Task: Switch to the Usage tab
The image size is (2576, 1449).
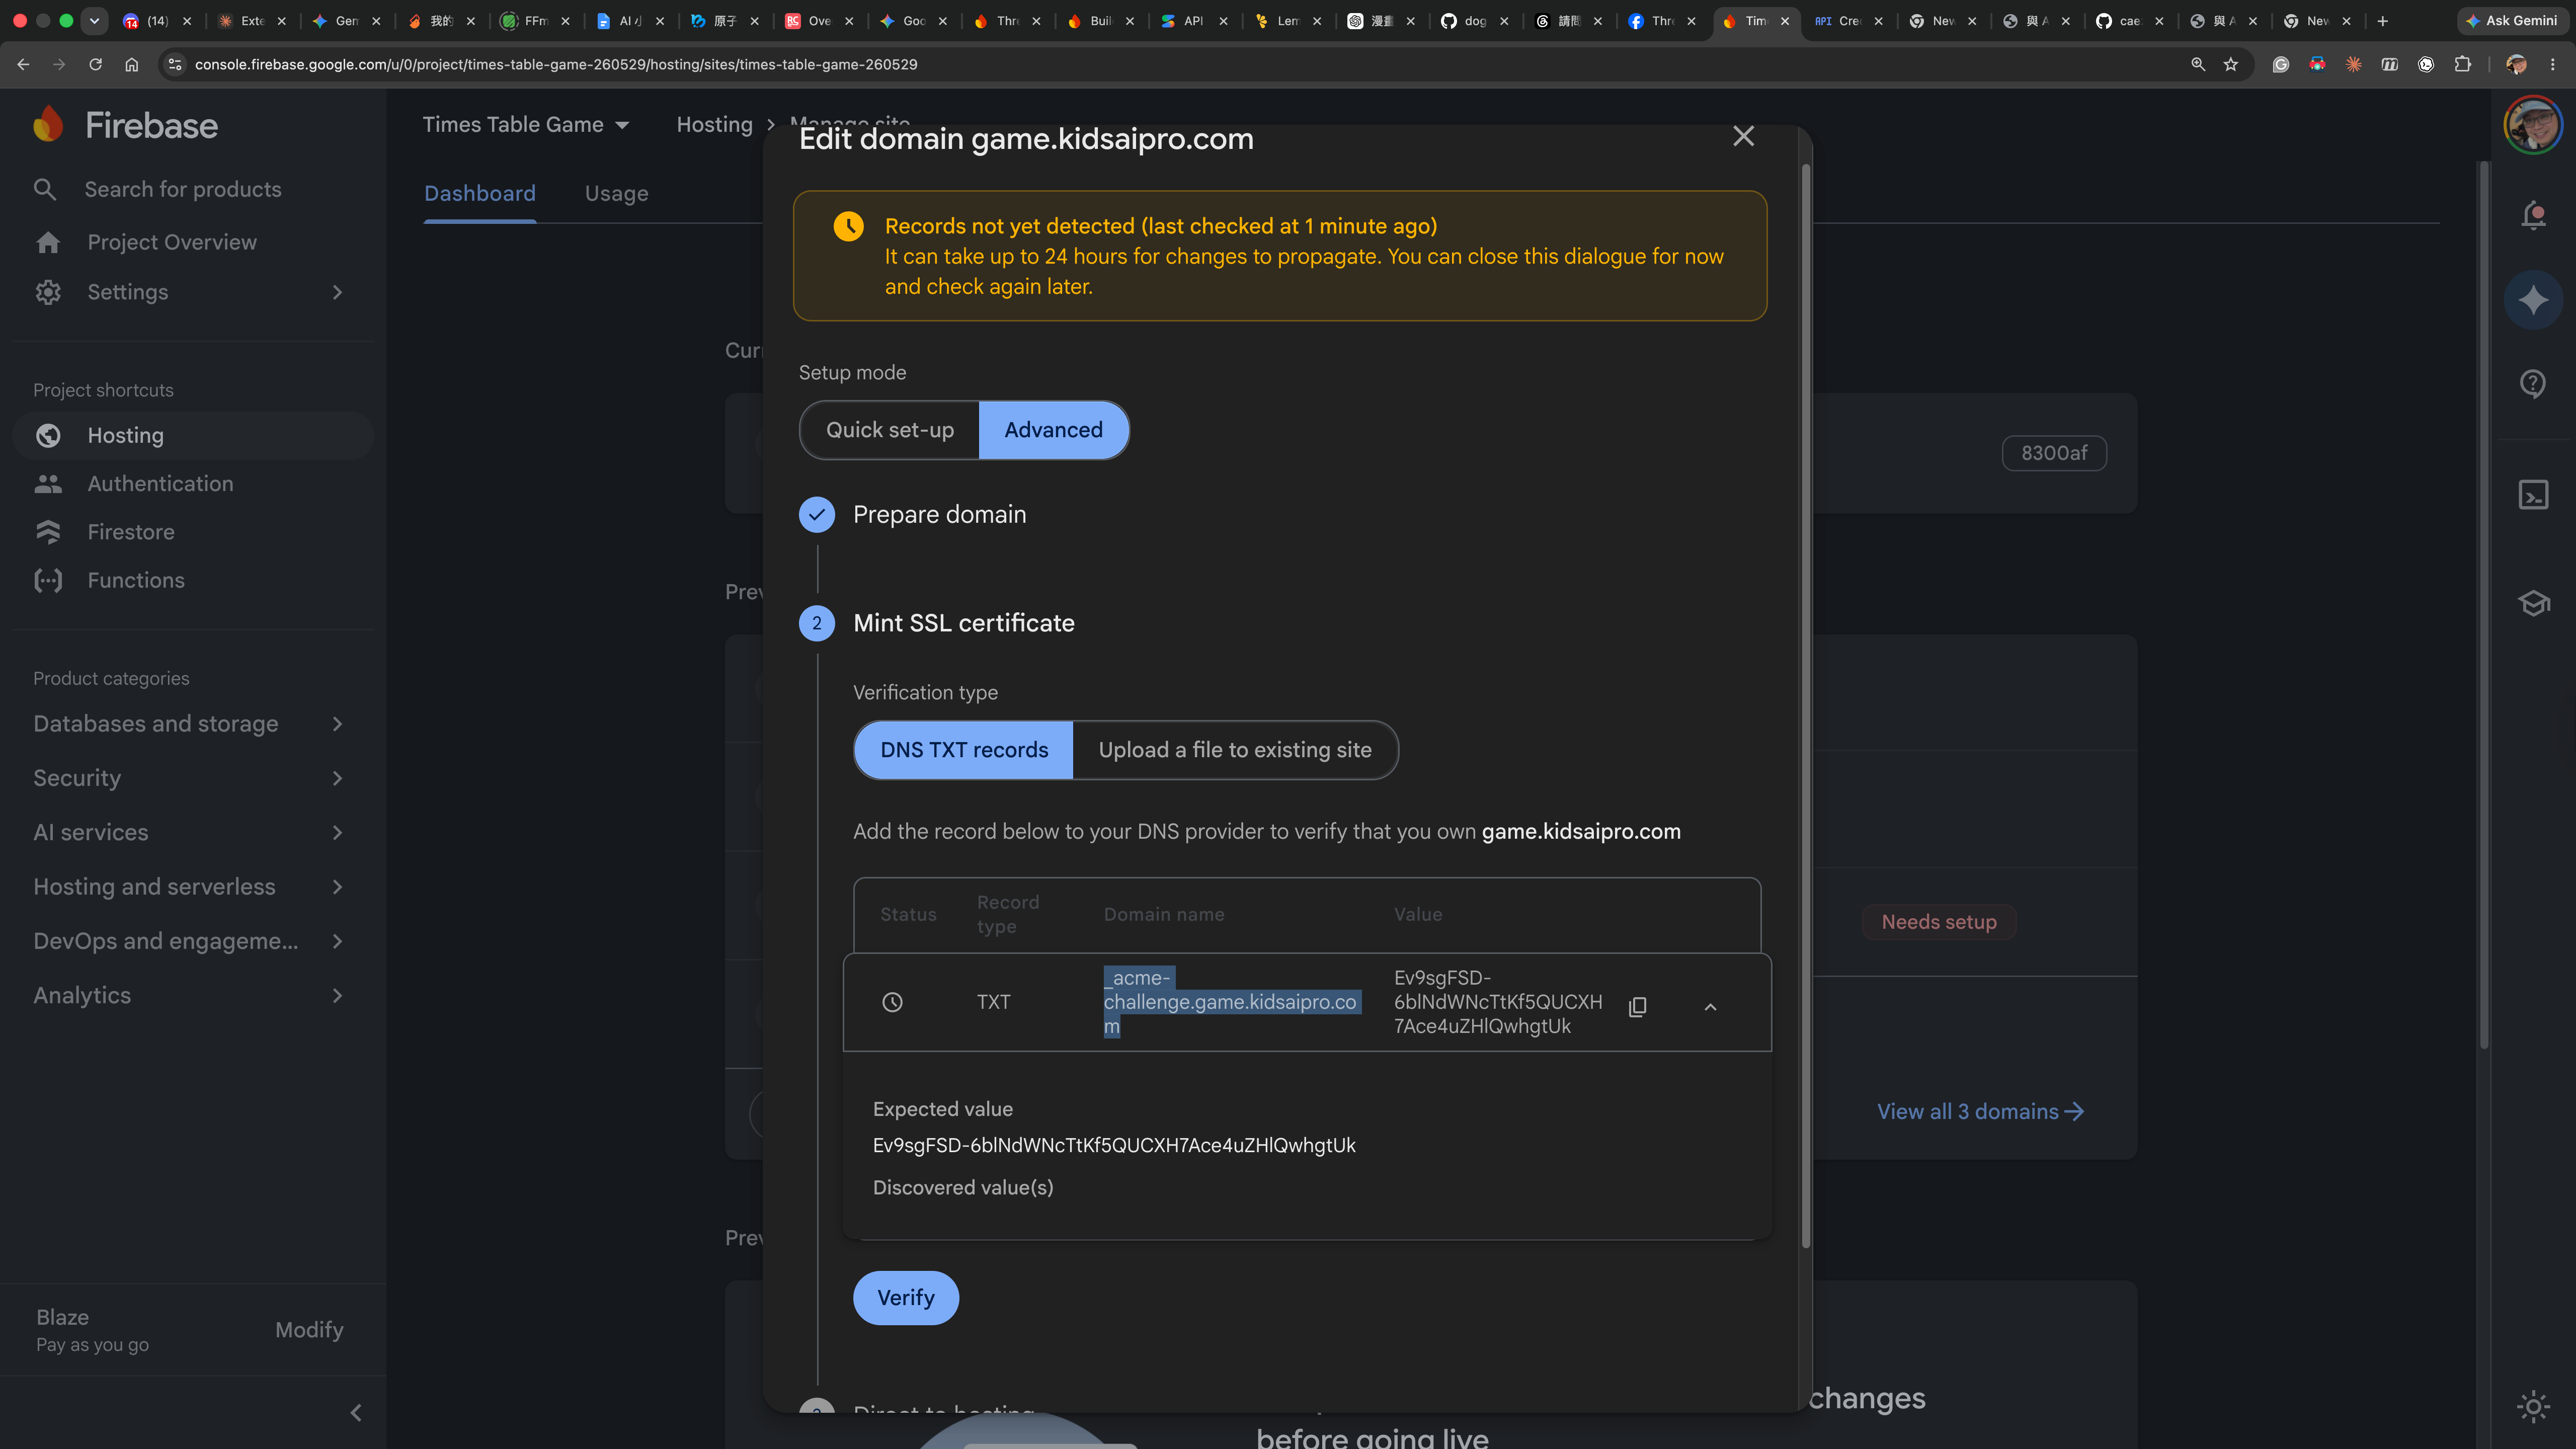Action: [616, 193]
